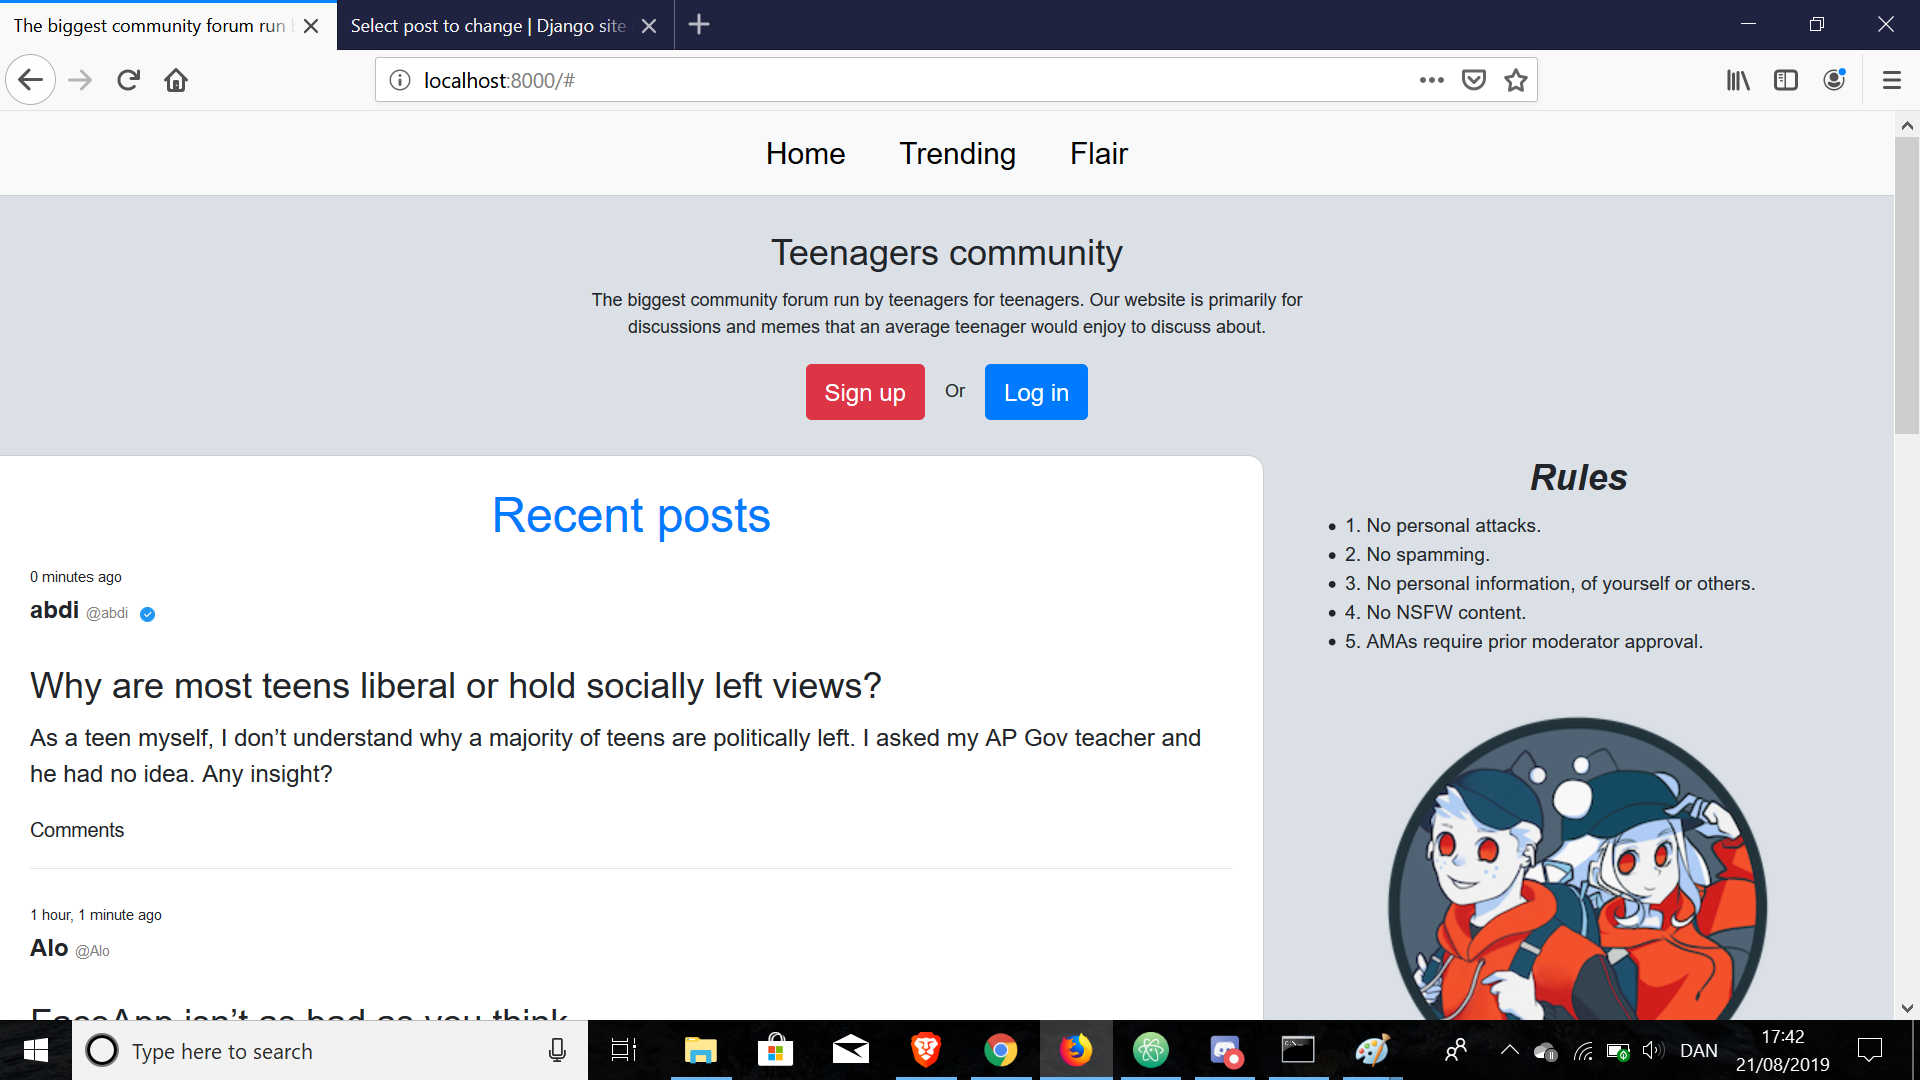Viewport: 1920px width, 1080px height.
Task: Launch Chrome from the taskbar
Action: tap(1001, 1049)
